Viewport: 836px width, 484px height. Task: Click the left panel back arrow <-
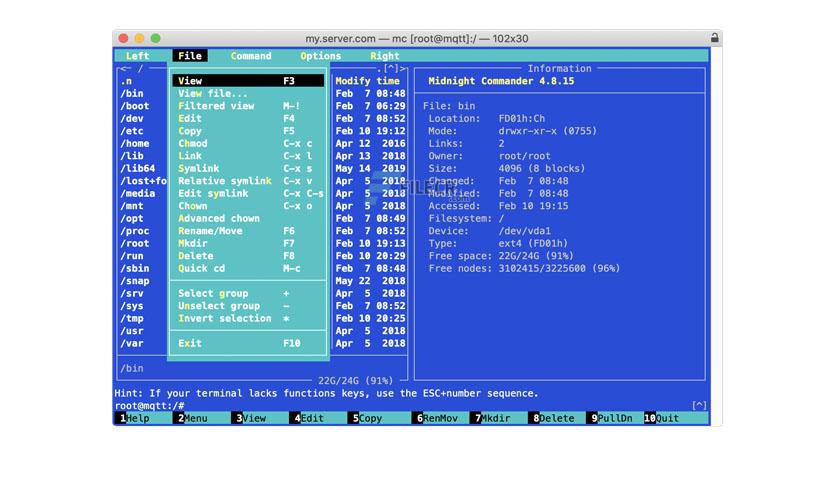[x=125, y=68]
